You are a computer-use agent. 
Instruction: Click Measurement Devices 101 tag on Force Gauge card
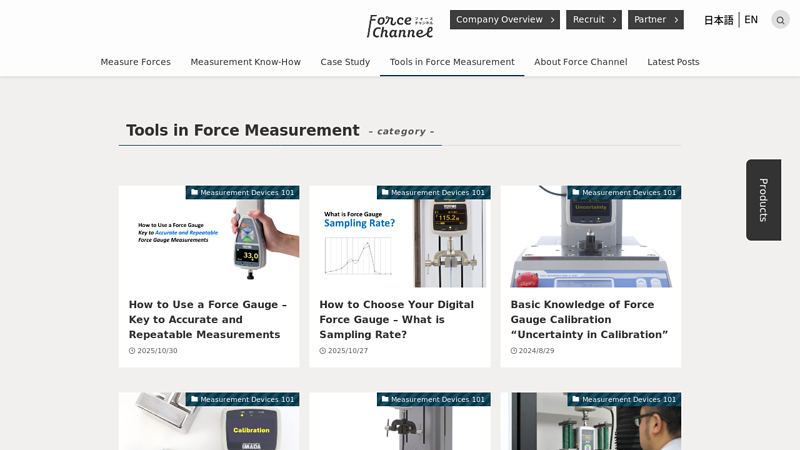pos(242,192)
